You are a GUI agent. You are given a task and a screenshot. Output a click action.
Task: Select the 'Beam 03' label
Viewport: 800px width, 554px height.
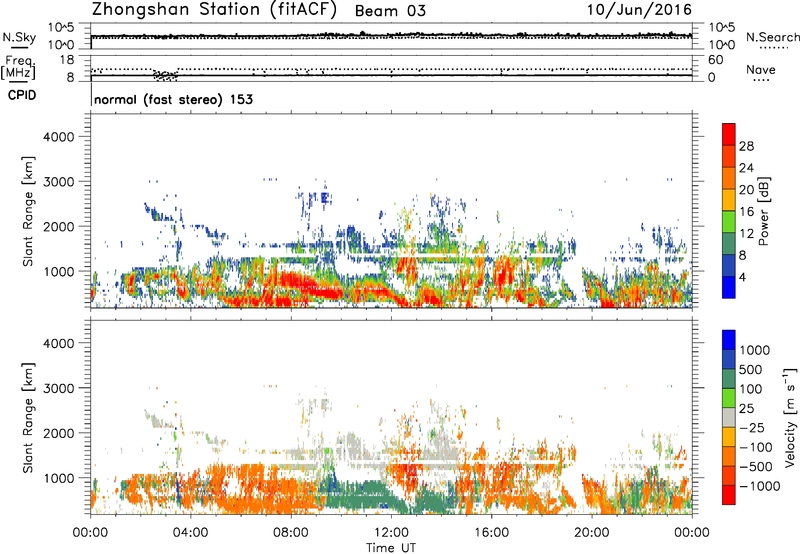tap(390, 11)
